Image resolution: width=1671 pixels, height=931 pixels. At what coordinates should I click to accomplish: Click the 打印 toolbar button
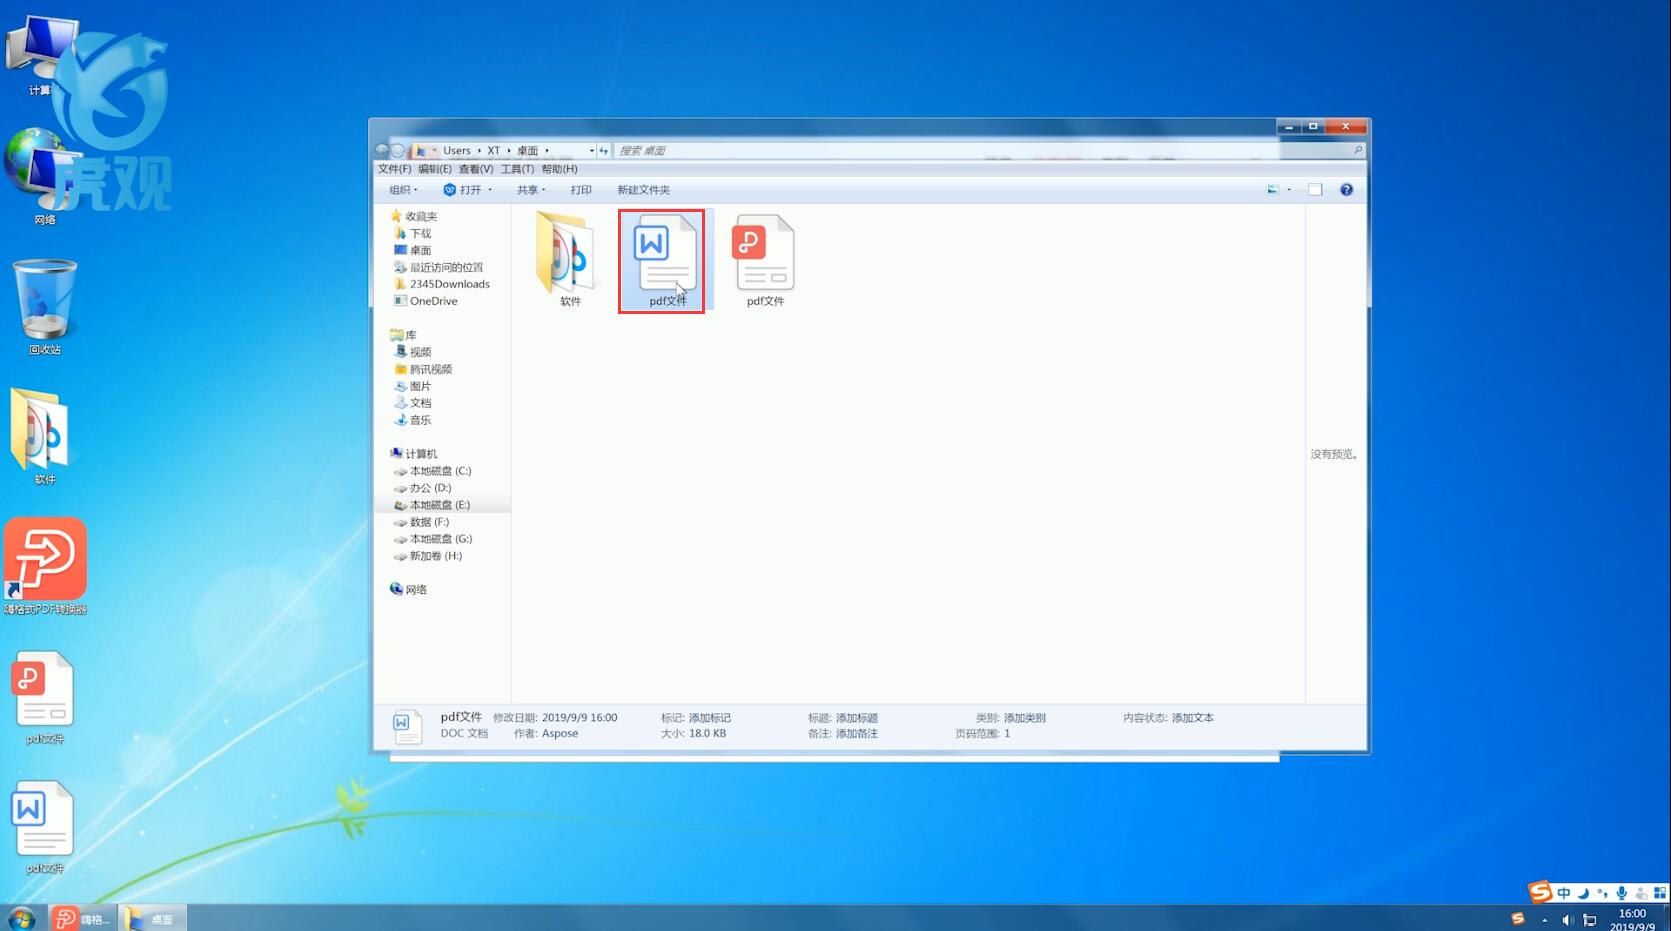tap(581, 190)
